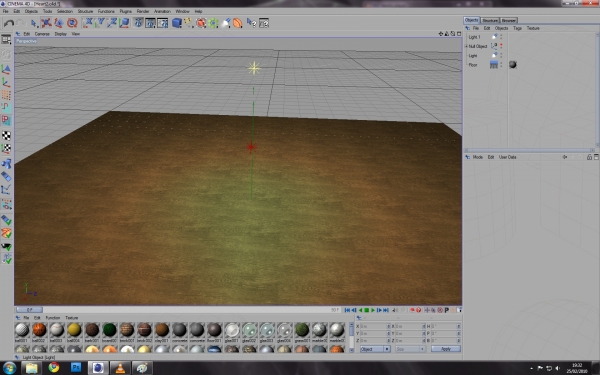Play the animation forward

373,310
